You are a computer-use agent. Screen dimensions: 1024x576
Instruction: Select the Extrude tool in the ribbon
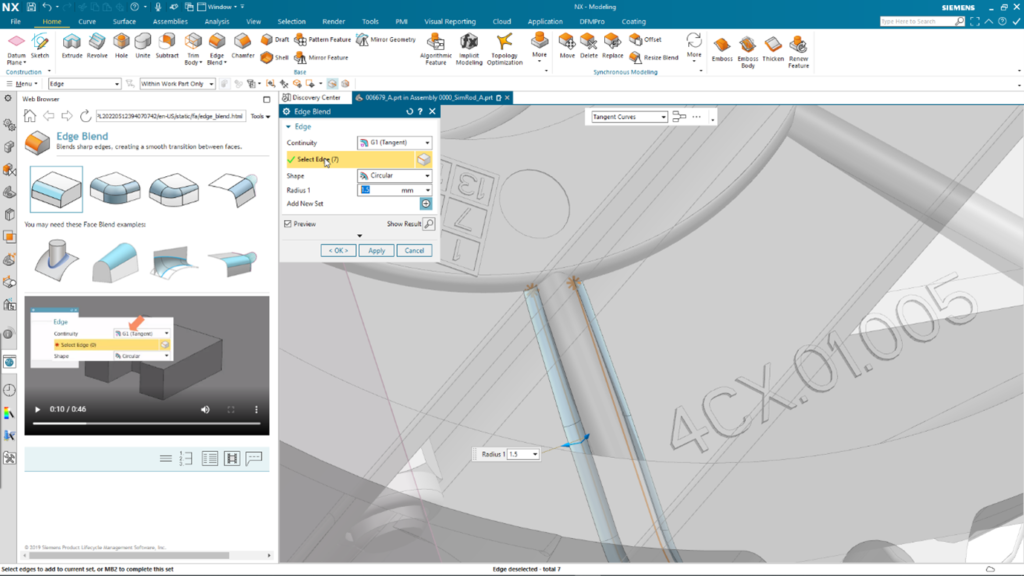click(x=72, y=44)
